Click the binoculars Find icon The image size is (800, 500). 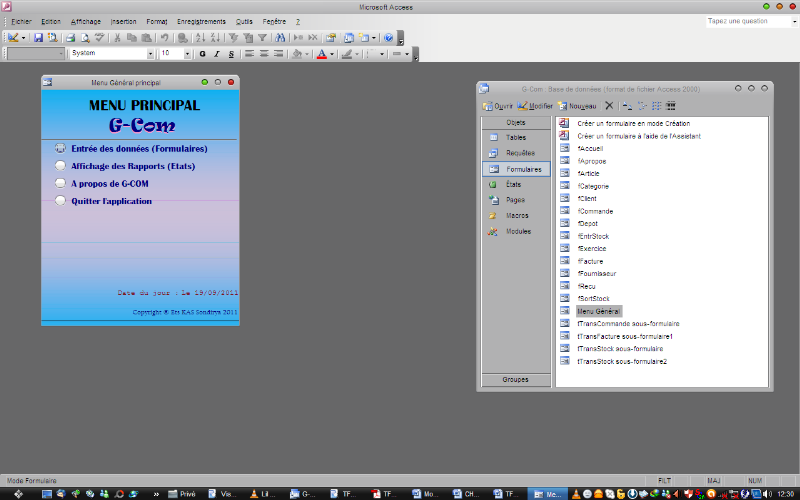point(281,38)
